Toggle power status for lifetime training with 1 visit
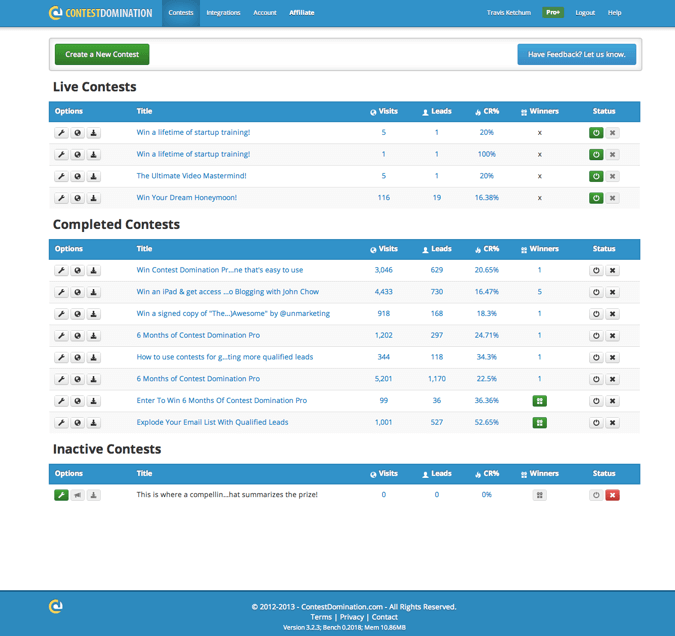The image size is (675, 636). pos(596,155)
